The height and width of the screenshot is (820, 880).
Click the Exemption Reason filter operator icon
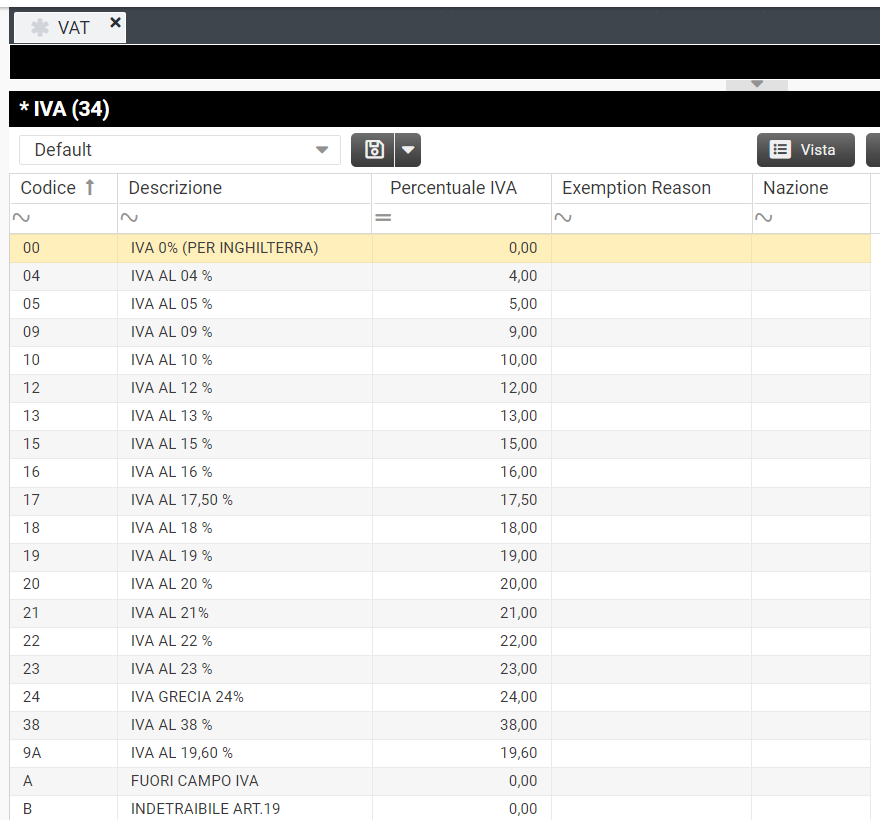[x=563, y=218]
